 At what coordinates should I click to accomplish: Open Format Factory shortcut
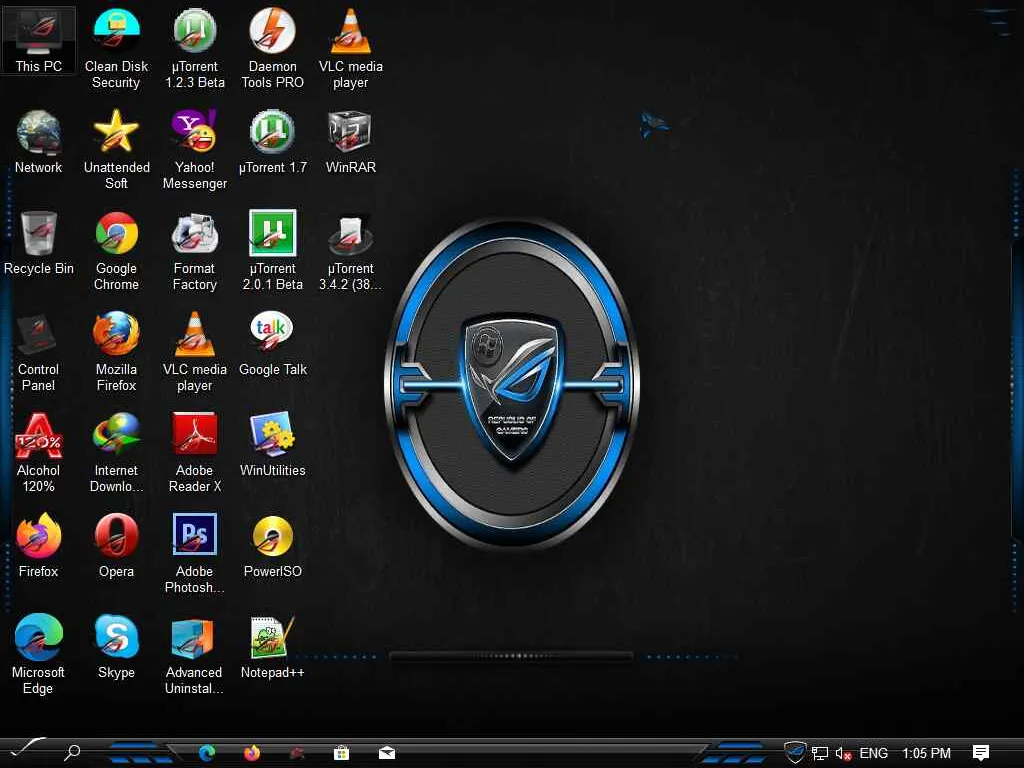(195, 251)
